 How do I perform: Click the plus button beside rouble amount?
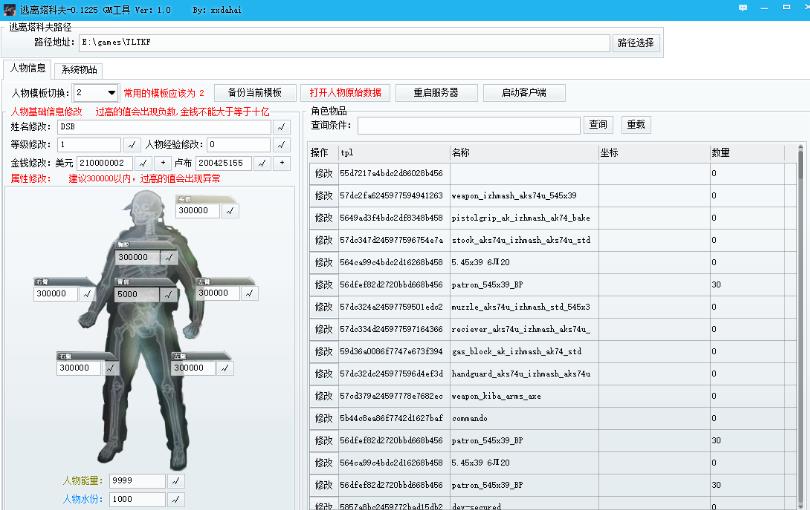point(282,163)
